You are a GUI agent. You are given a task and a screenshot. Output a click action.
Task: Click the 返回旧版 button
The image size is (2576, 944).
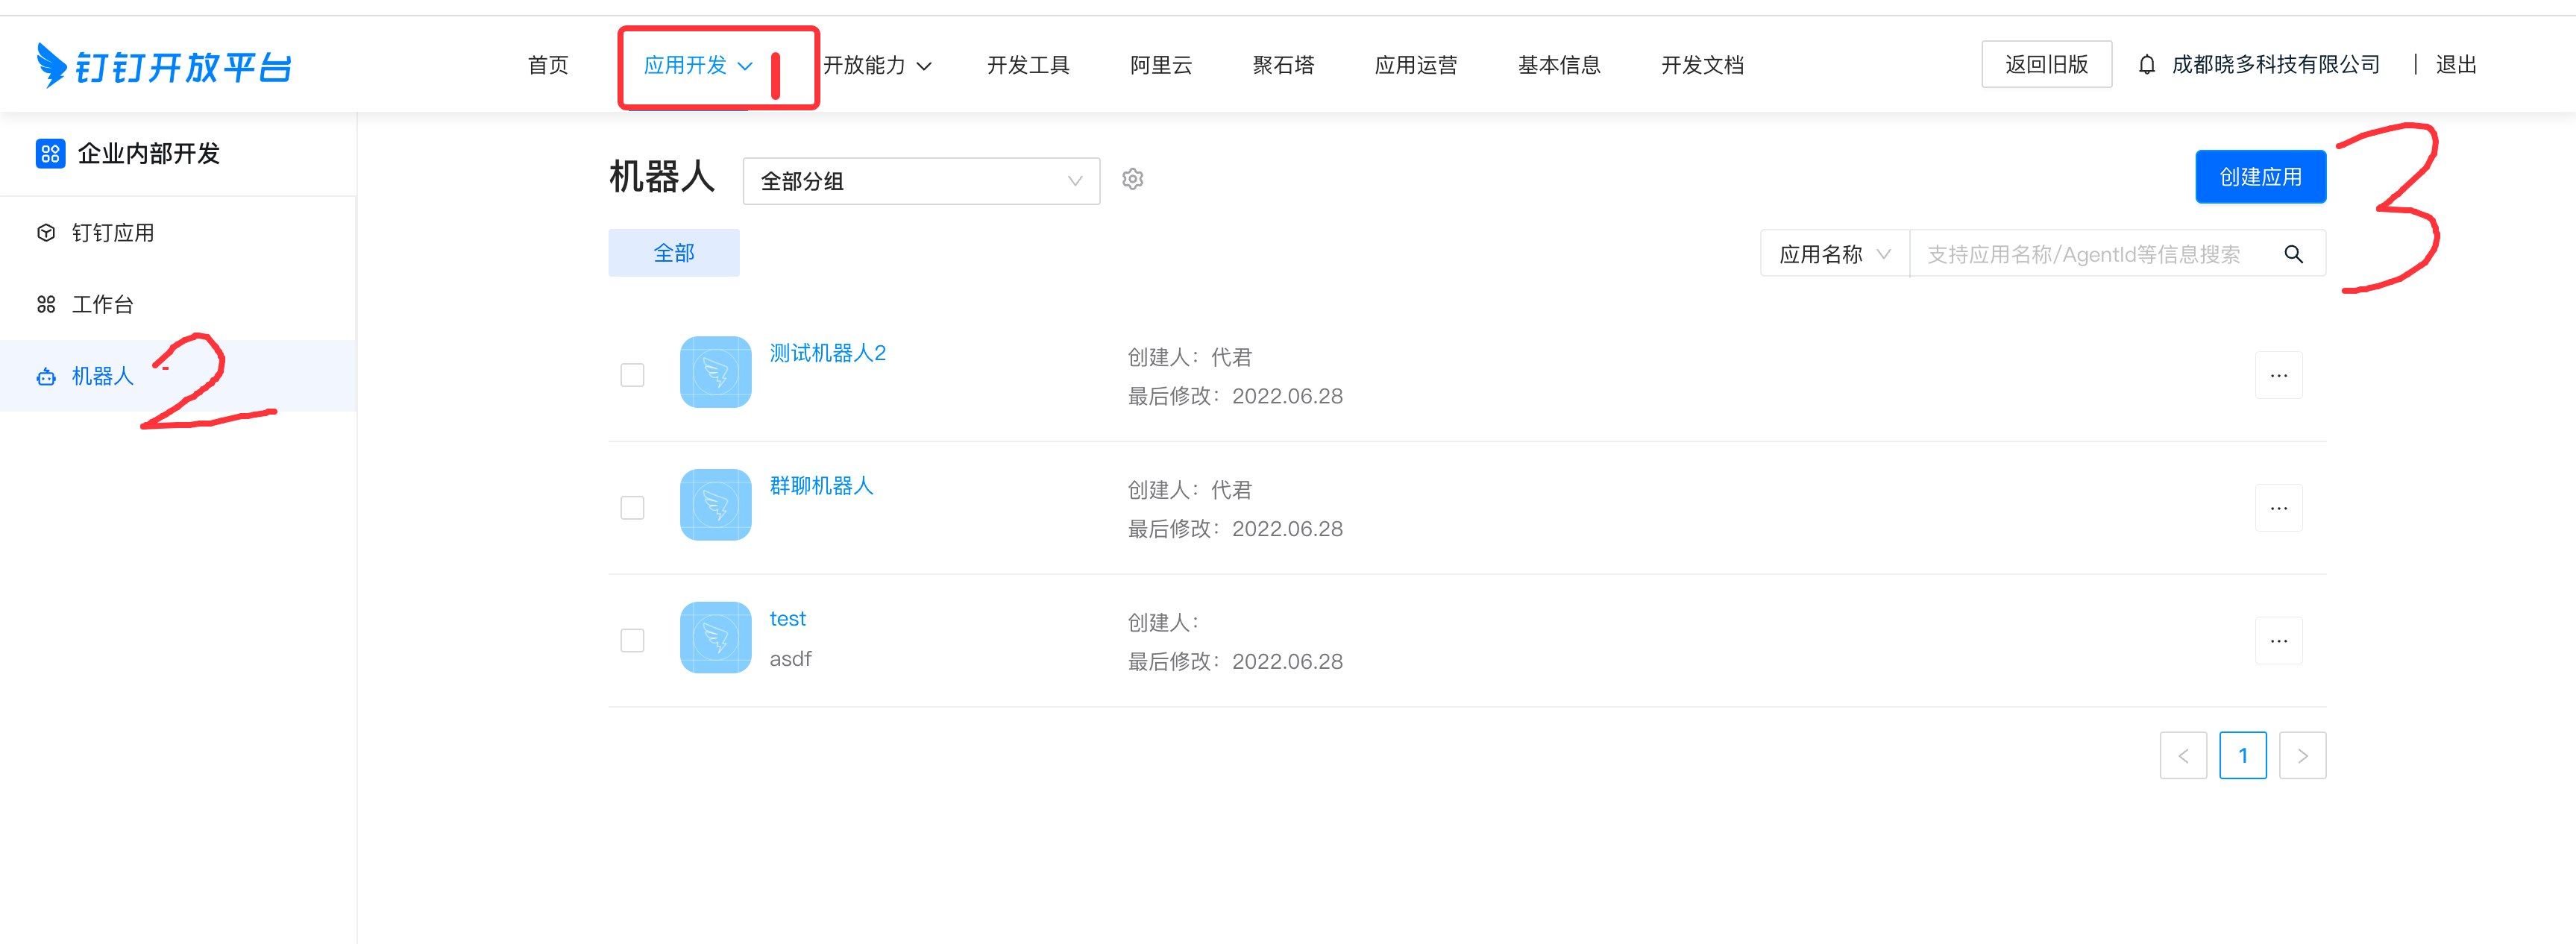click(x=2046, y=64)
